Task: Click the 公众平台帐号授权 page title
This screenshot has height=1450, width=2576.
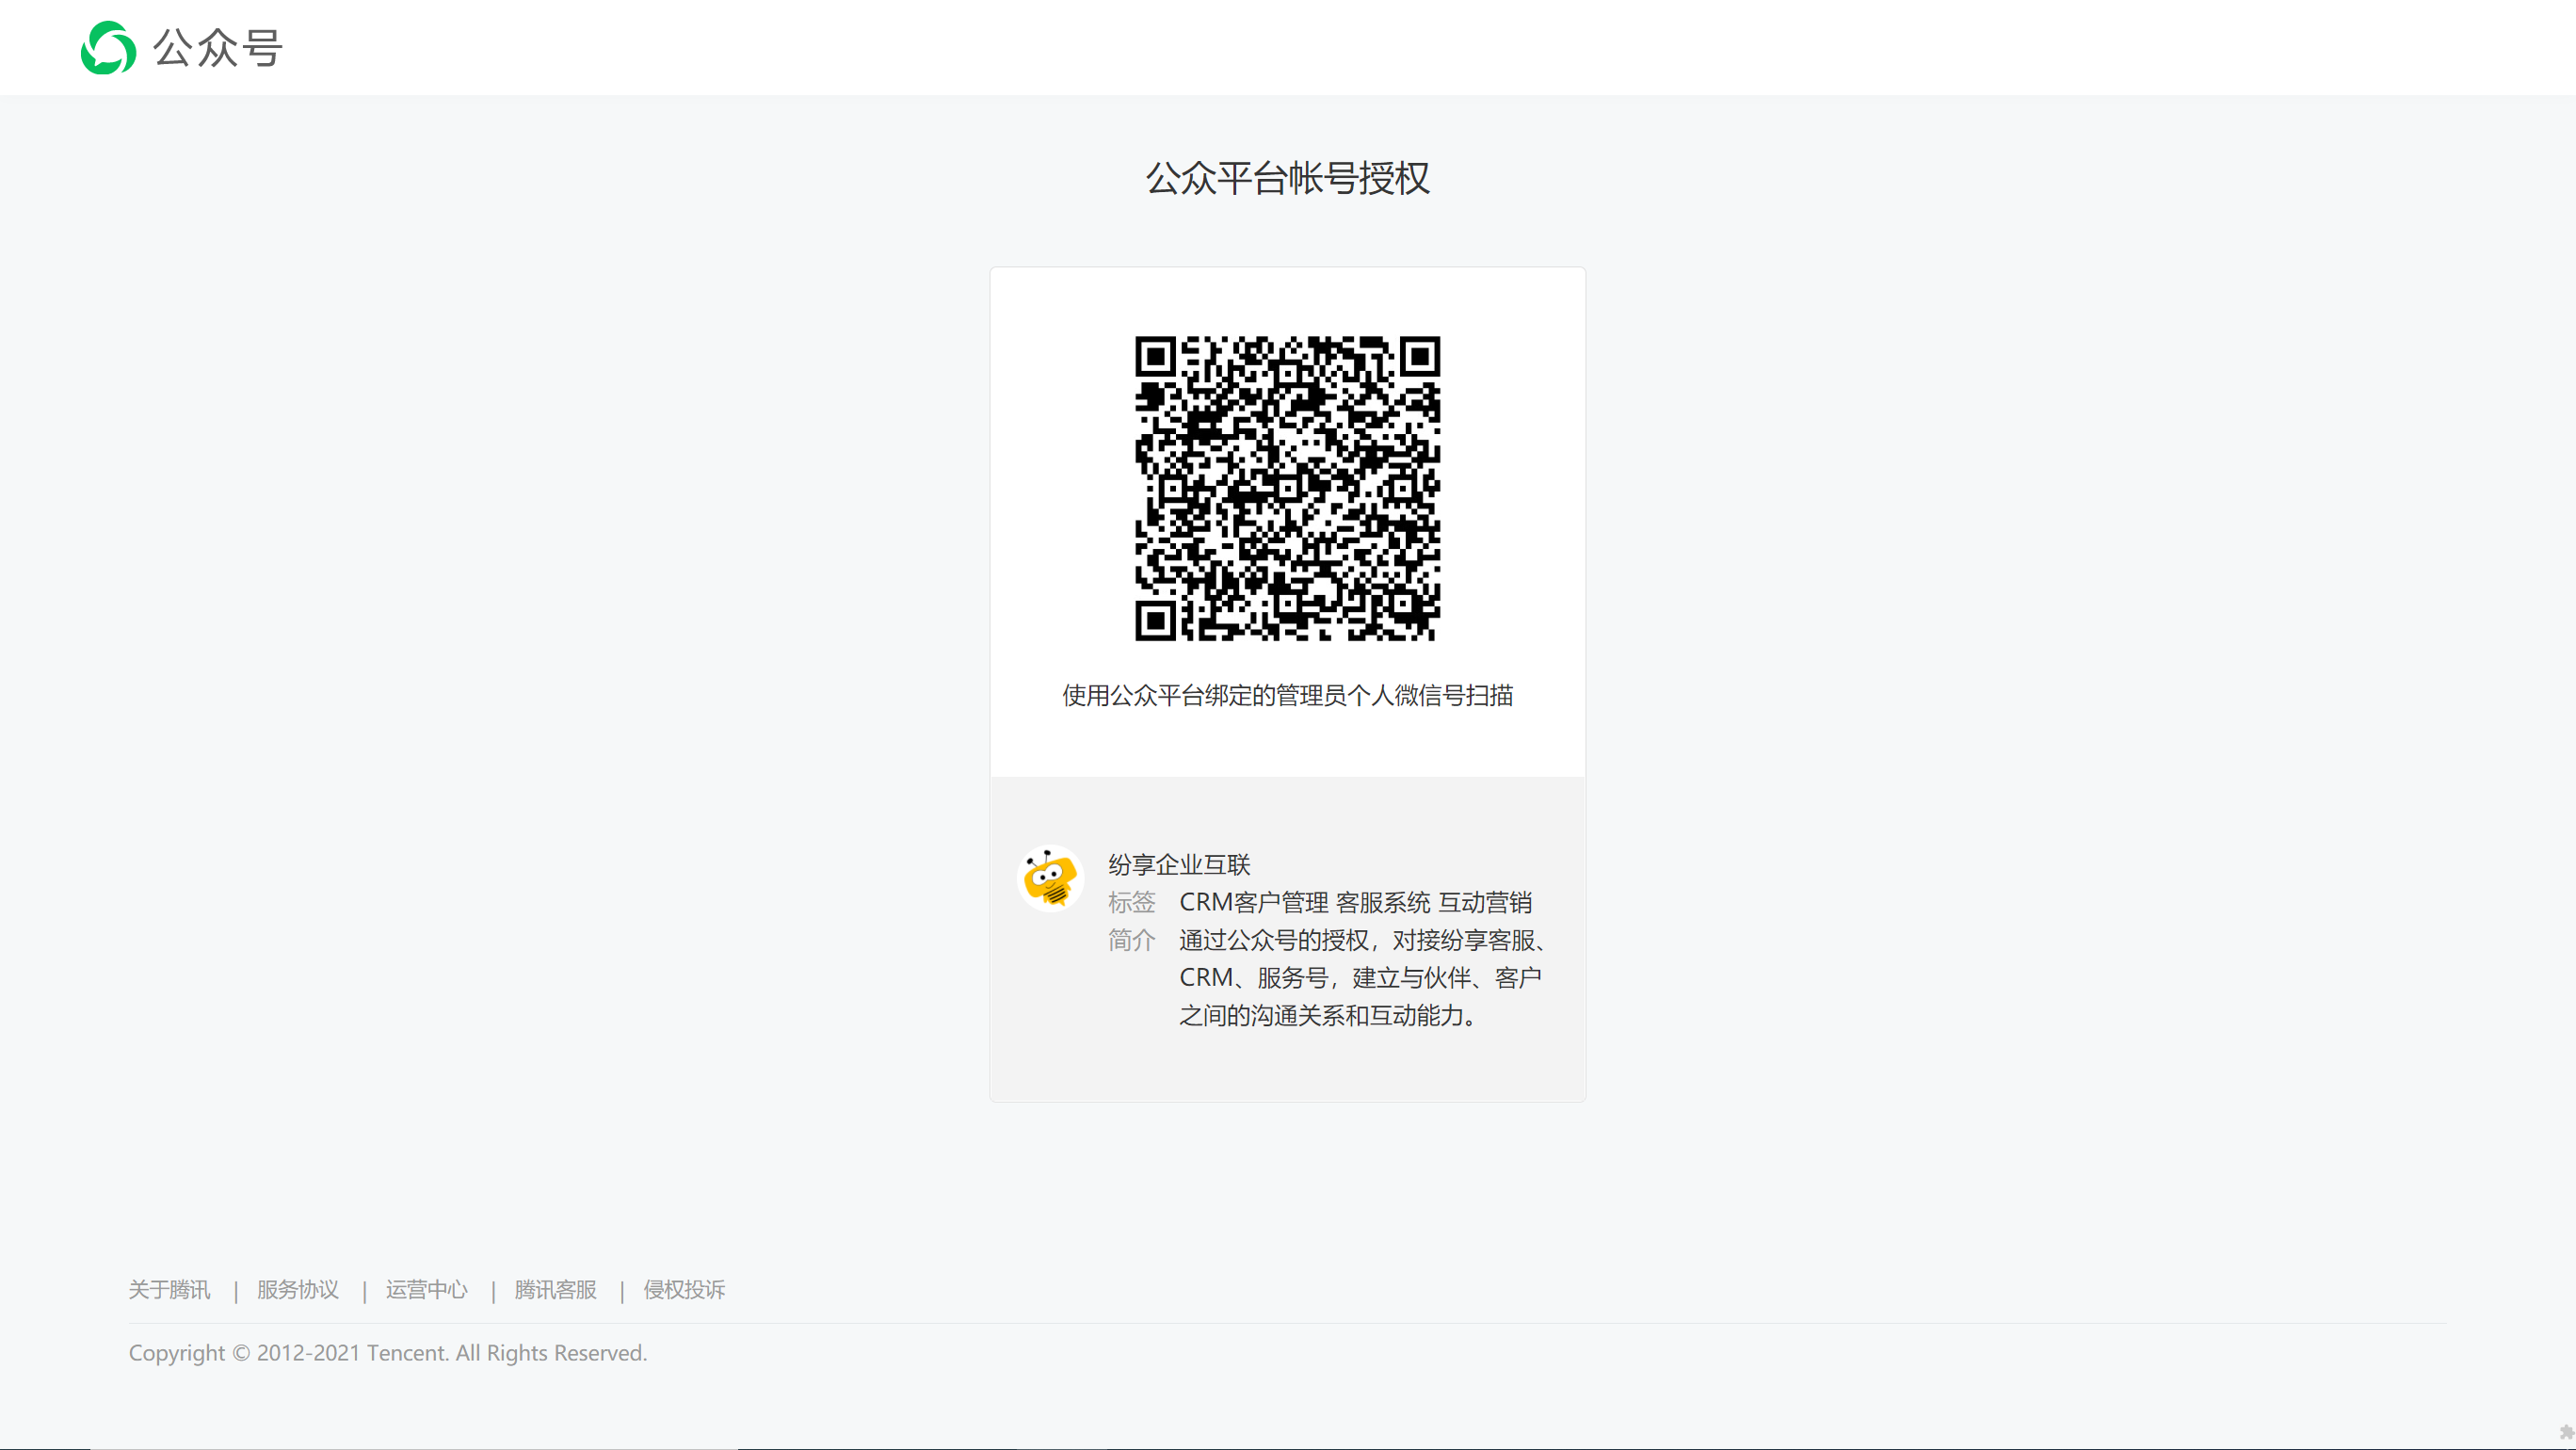Action: [x=1287, y=178]
